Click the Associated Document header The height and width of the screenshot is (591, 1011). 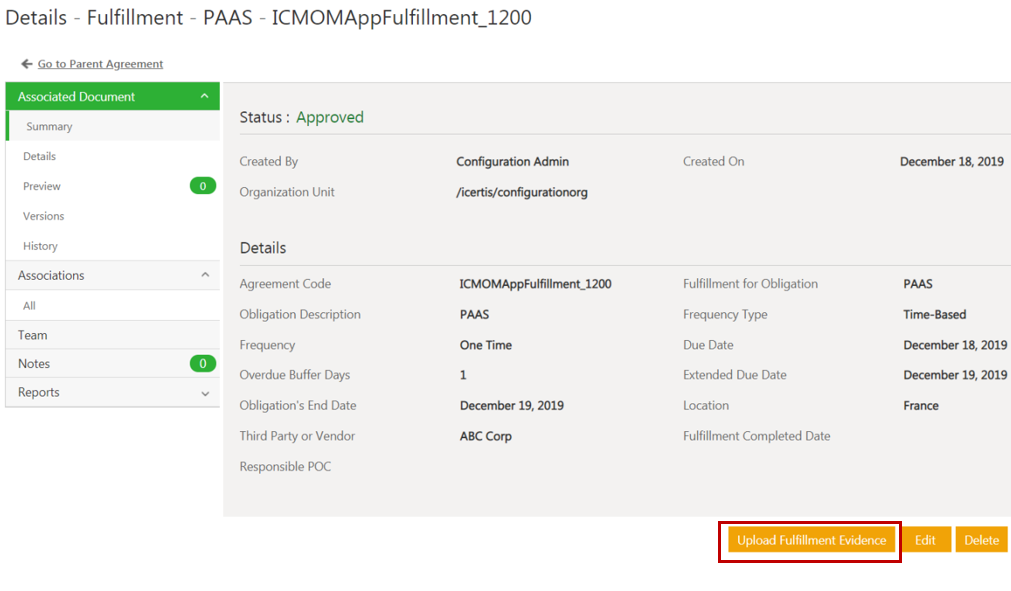coord(77,97)
